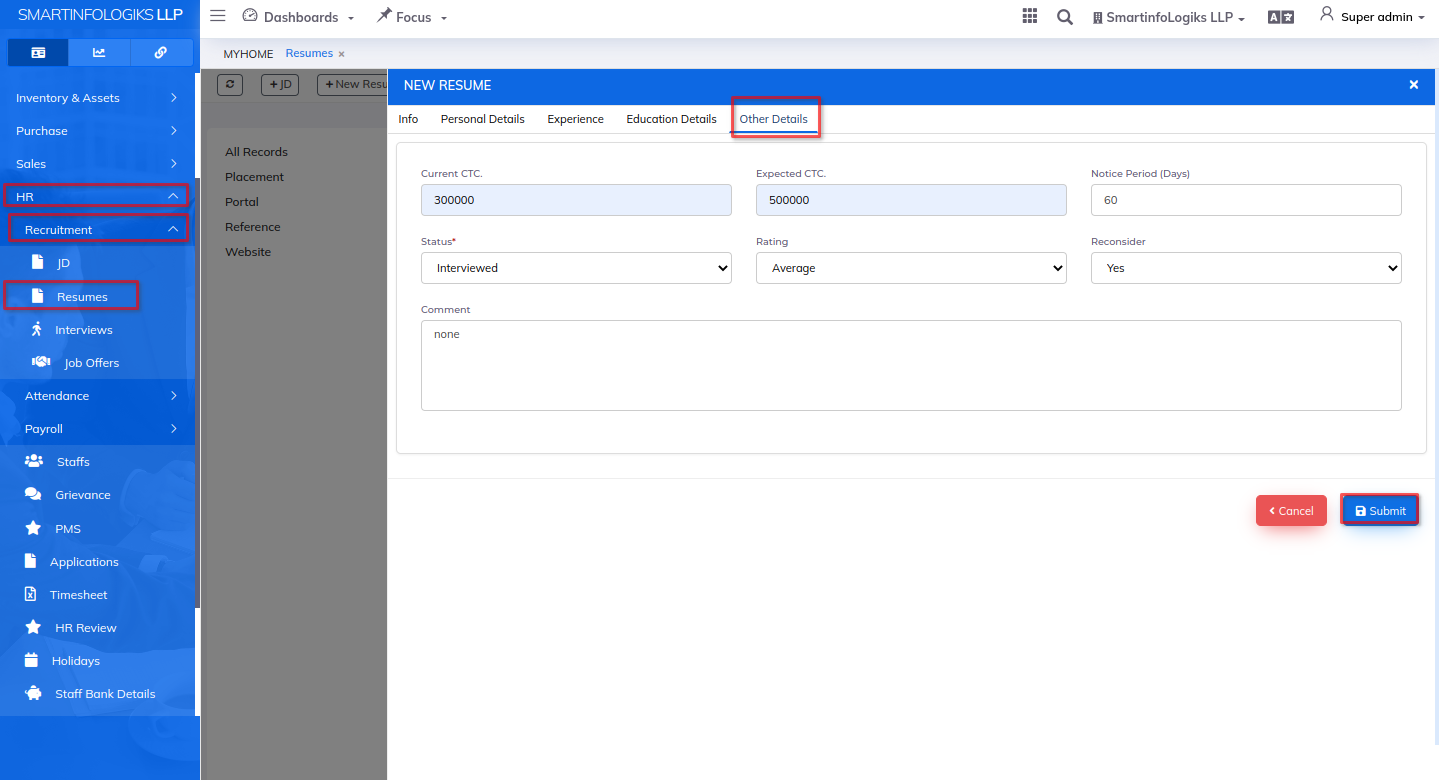Filter by Website source

pos(248,252)
